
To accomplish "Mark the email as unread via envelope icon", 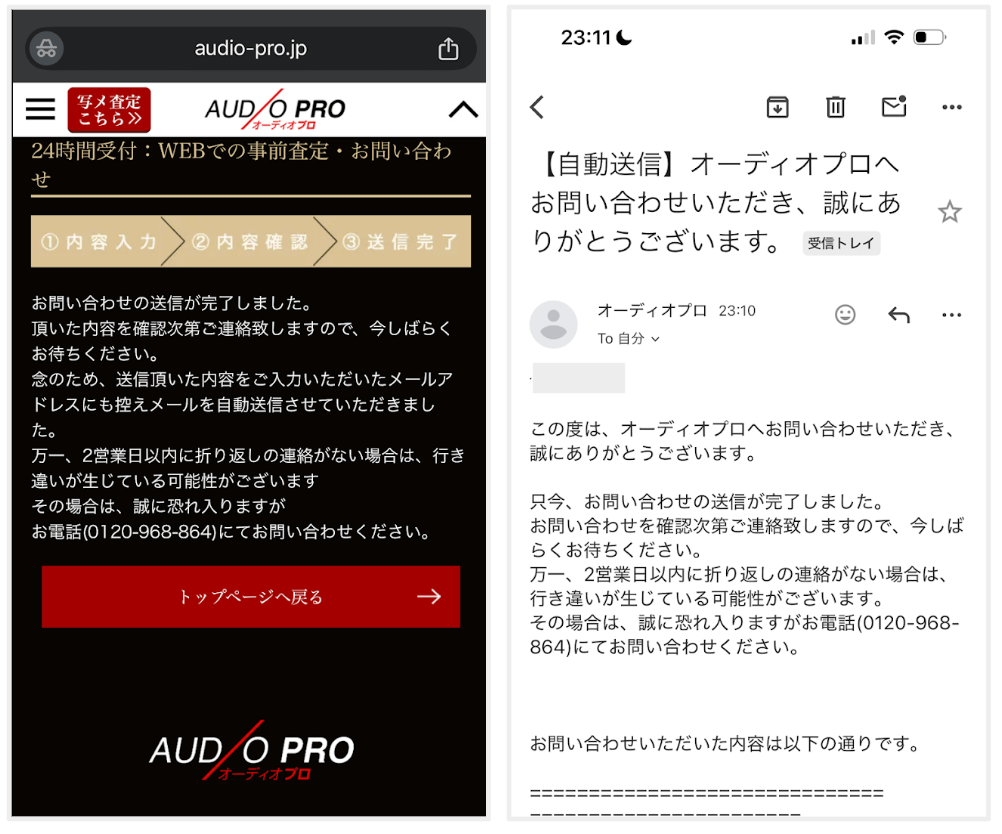I will pyautogui.click(x=893, y=107).
